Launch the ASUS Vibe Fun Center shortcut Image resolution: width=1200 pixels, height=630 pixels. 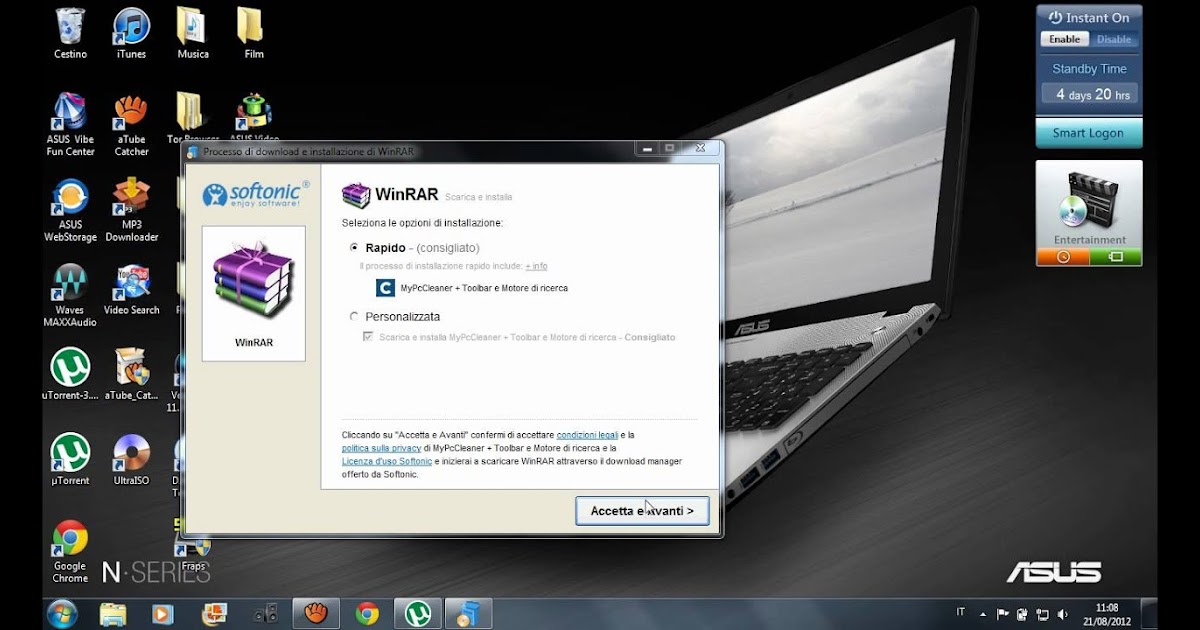[70, 125]
